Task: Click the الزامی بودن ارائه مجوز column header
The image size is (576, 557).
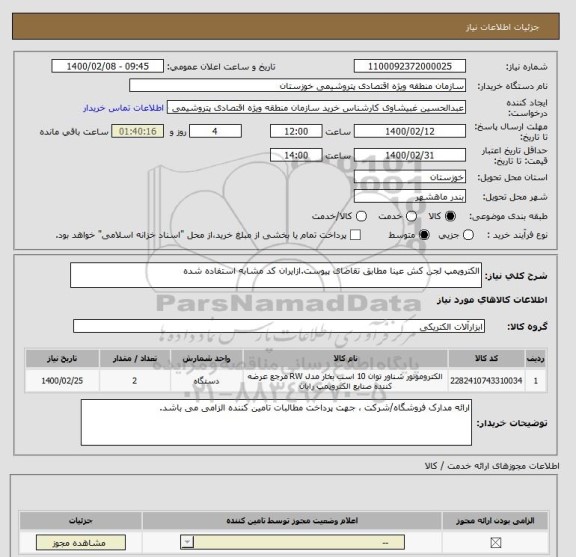Action: coord(495,521)
